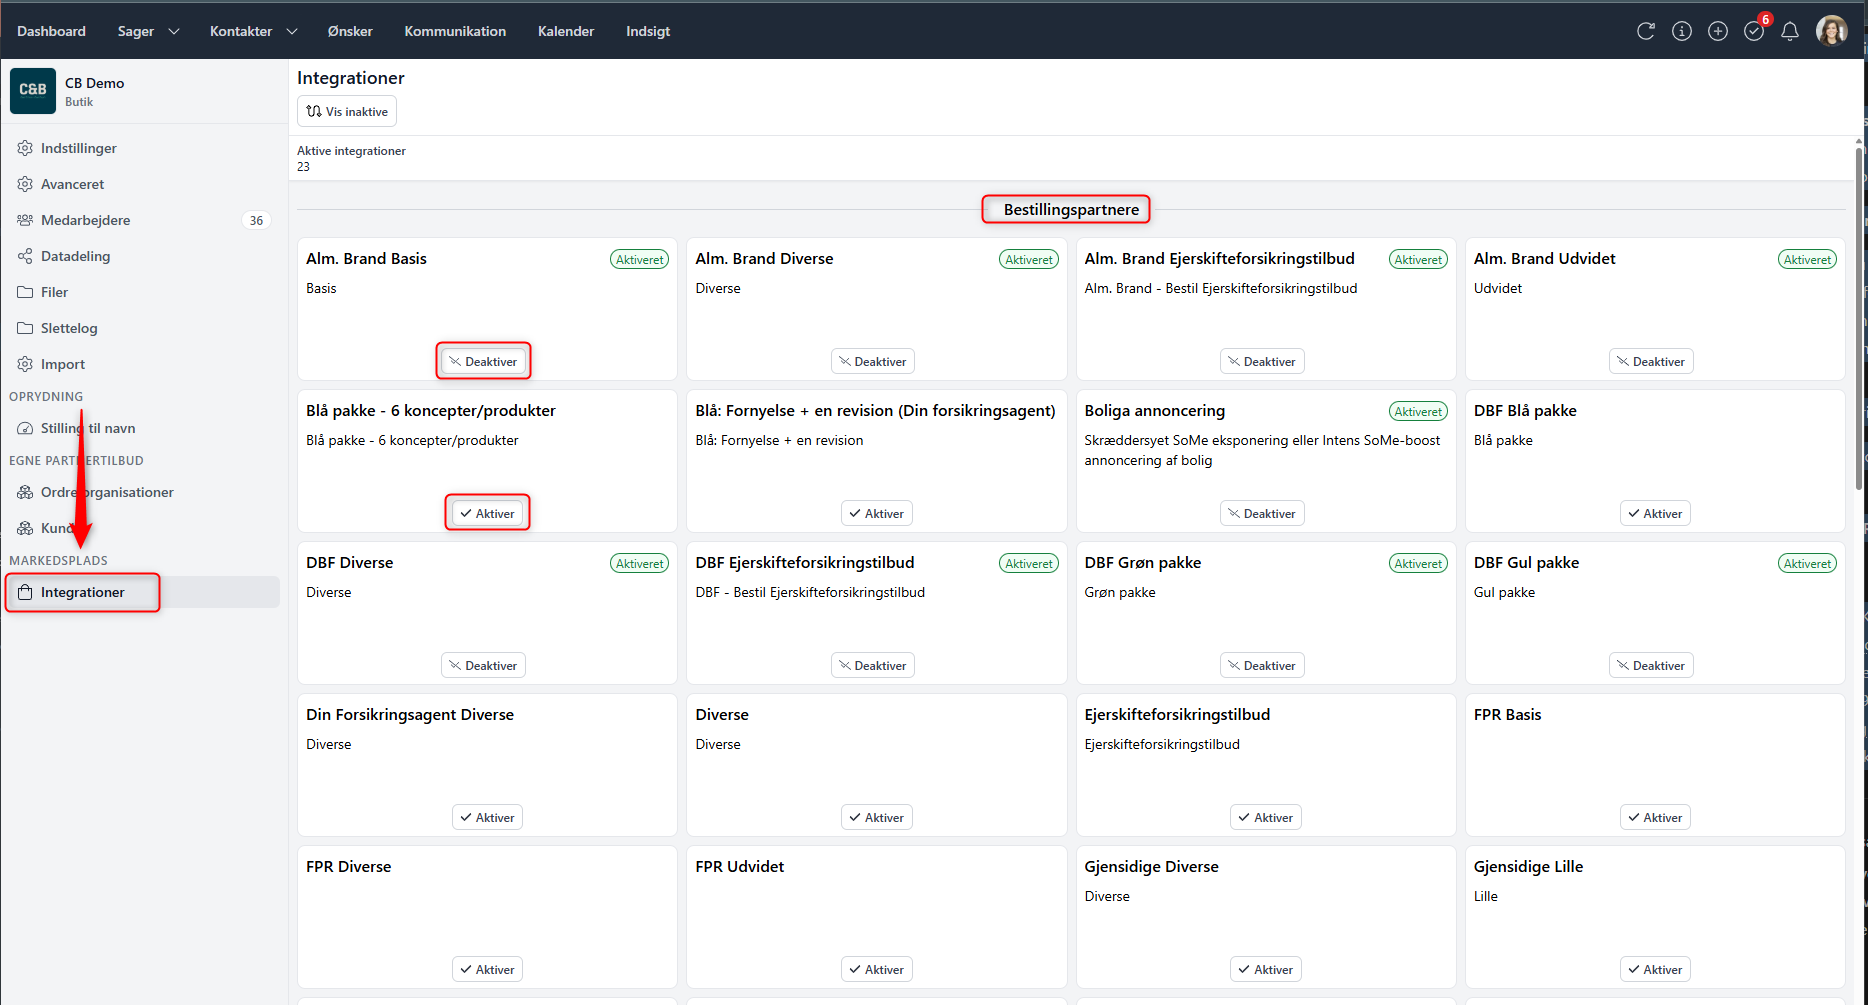Expand the Sager dropdown menu

pyautogui.click(x=148, y=31)
